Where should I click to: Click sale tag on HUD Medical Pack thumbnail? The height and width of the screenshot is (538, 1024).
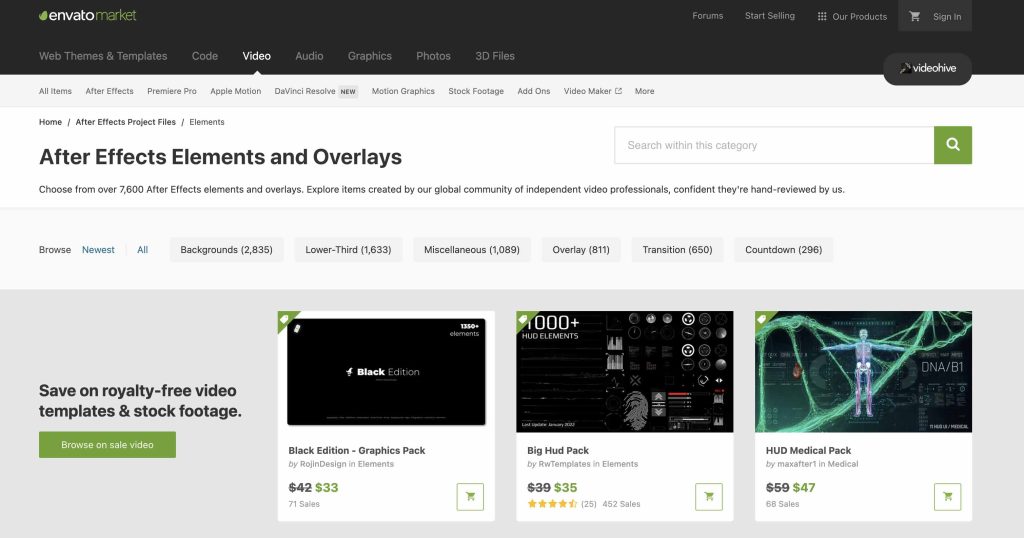coord(761,319)
